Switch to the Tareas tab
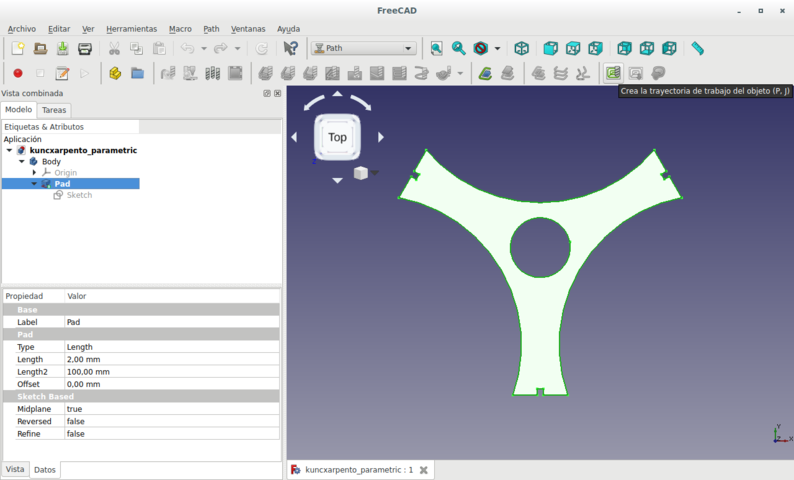Viewport: 794px width, 480px height. click(54, 110)
